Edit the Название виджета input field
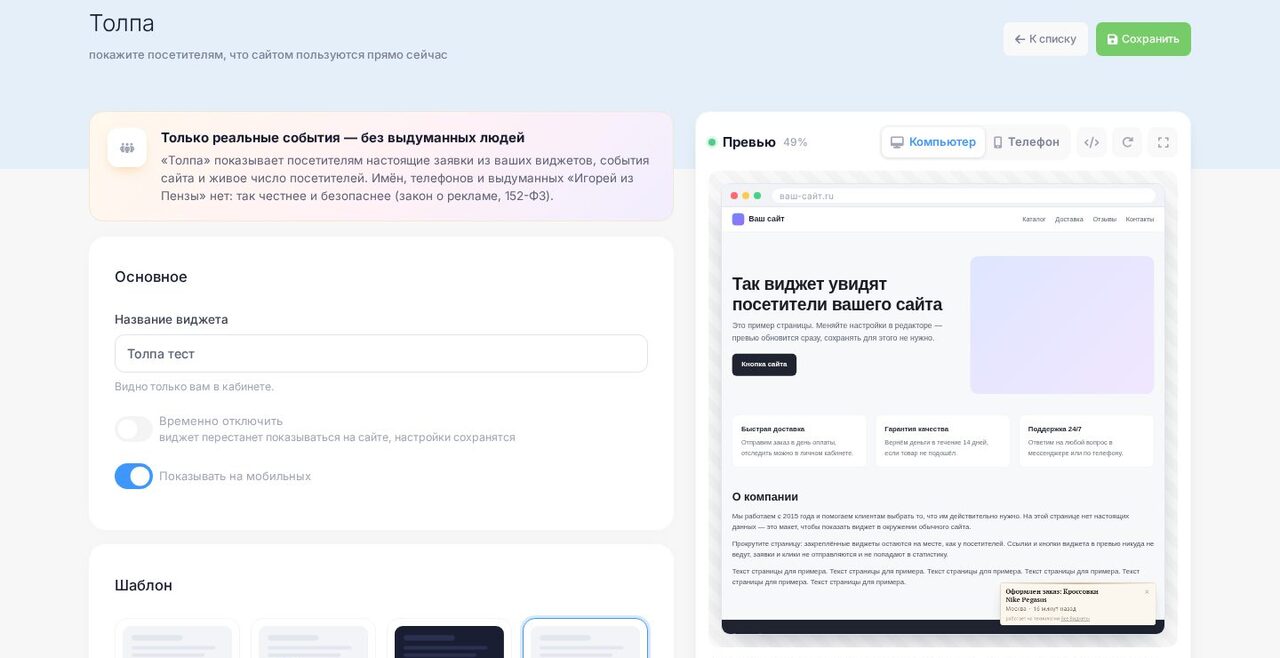This screenshot has height=658, width=1280. [381, 353]
